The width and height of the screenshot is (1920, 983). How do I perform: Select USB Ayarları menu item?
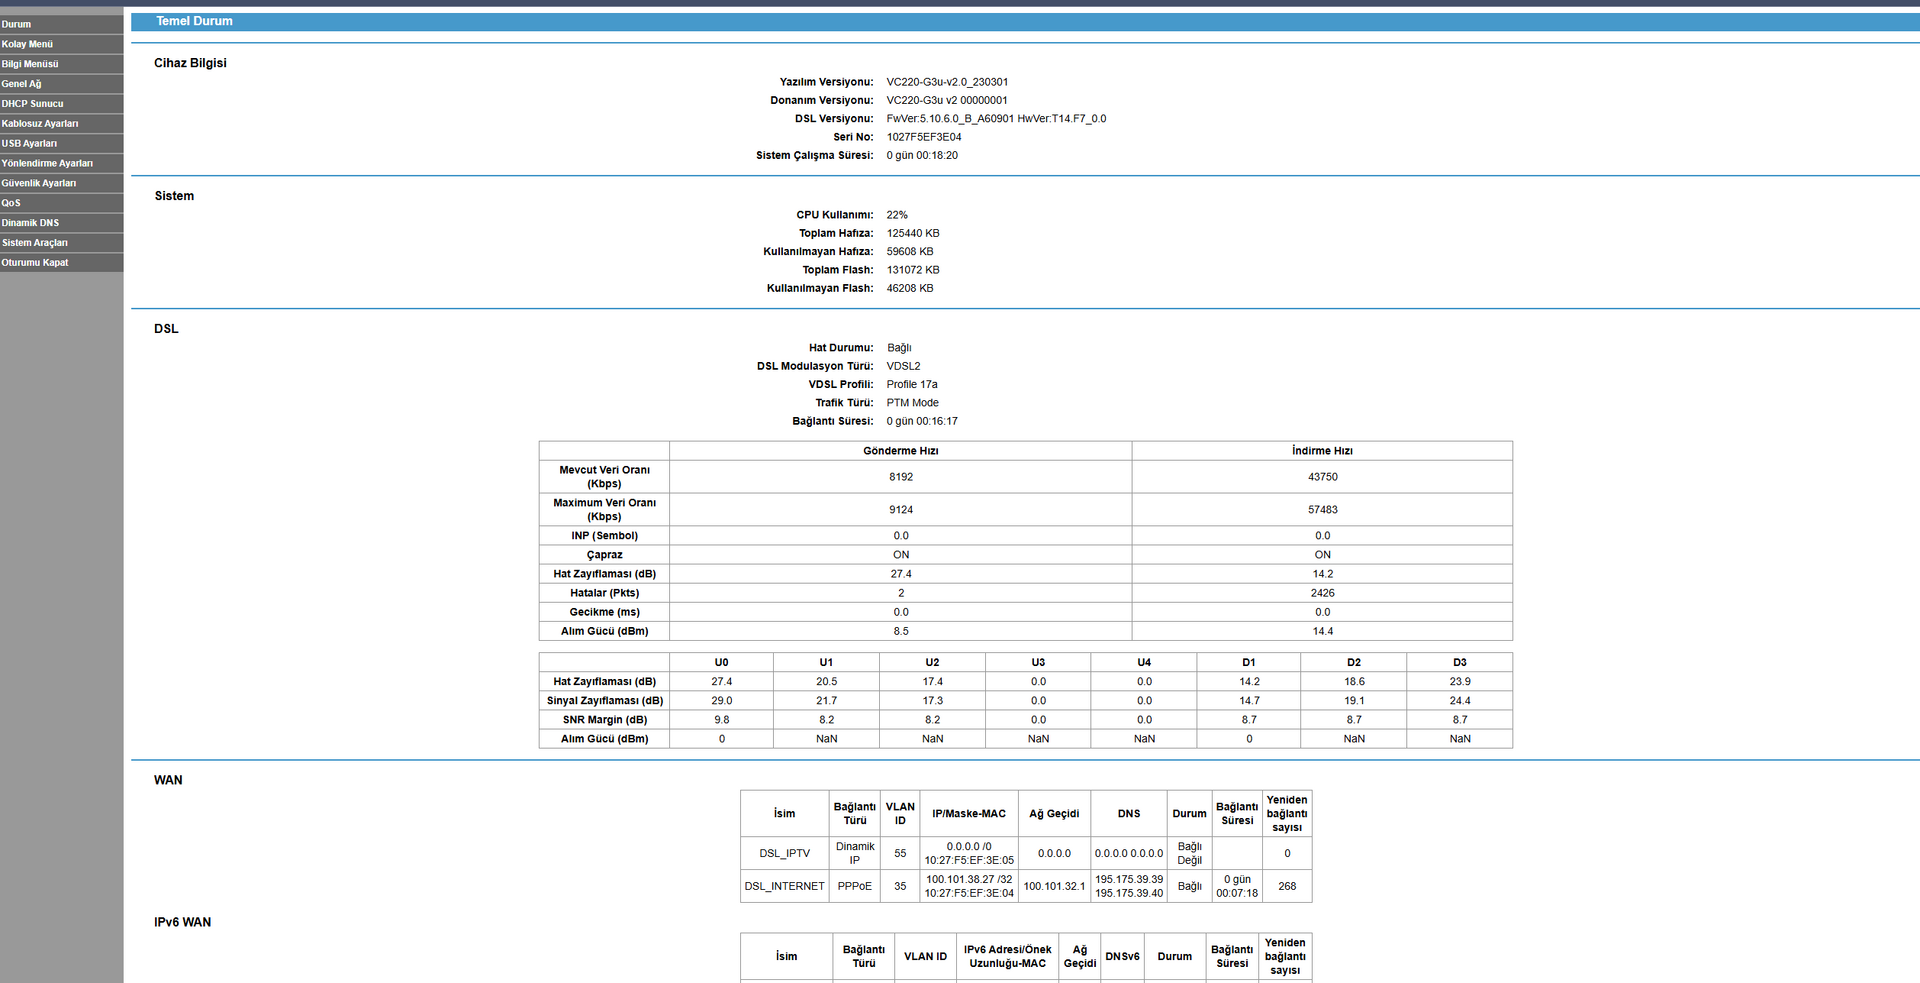[x=61, y=143]
